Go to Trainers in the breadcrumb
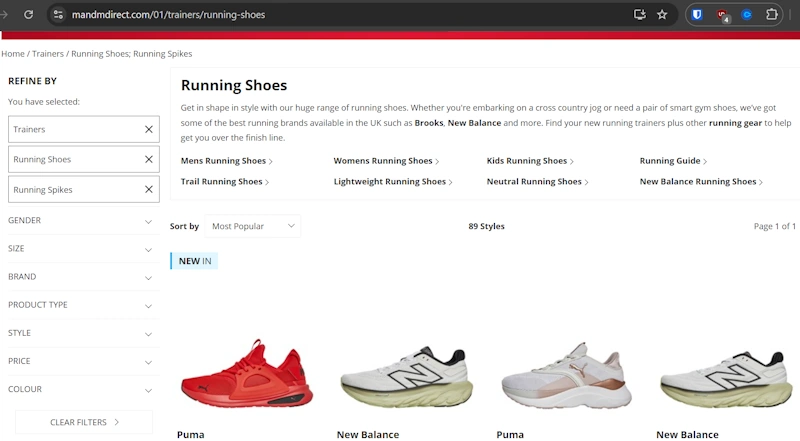 click(48, 54)
